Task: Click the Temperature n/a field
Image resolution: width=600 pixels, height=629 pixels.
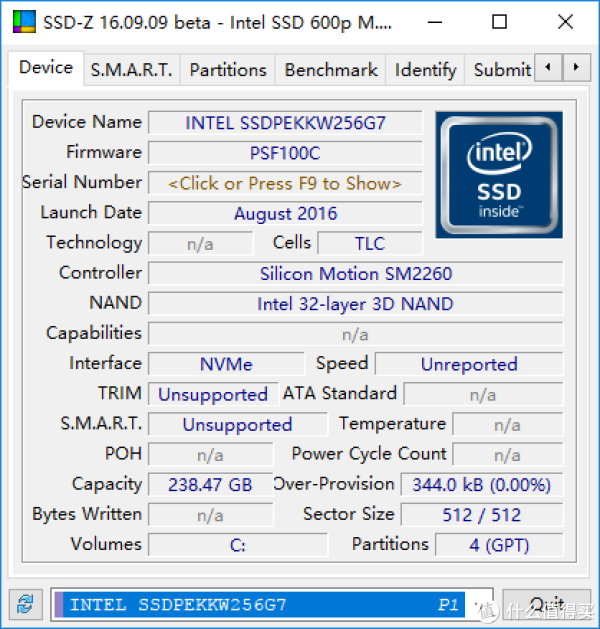Action: point(508,424)
